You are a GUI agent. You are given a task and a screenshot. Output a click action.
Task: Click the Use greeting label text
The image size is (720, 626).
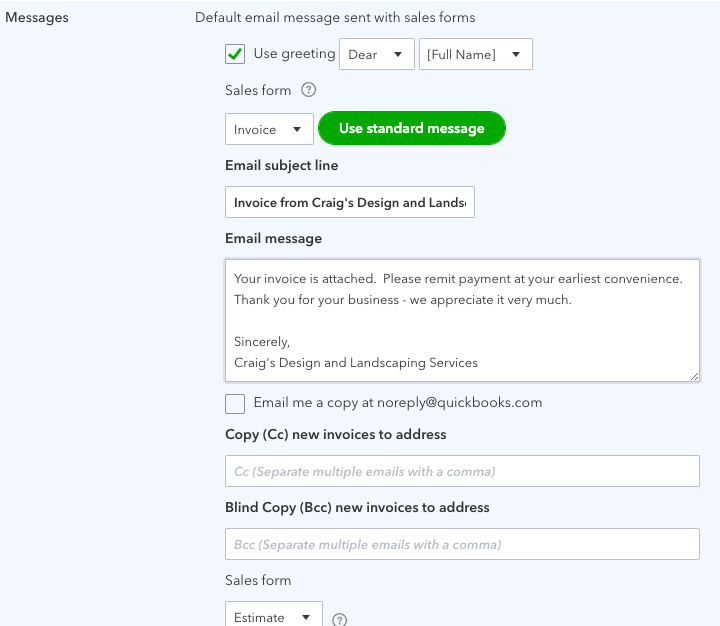[294, 54]
